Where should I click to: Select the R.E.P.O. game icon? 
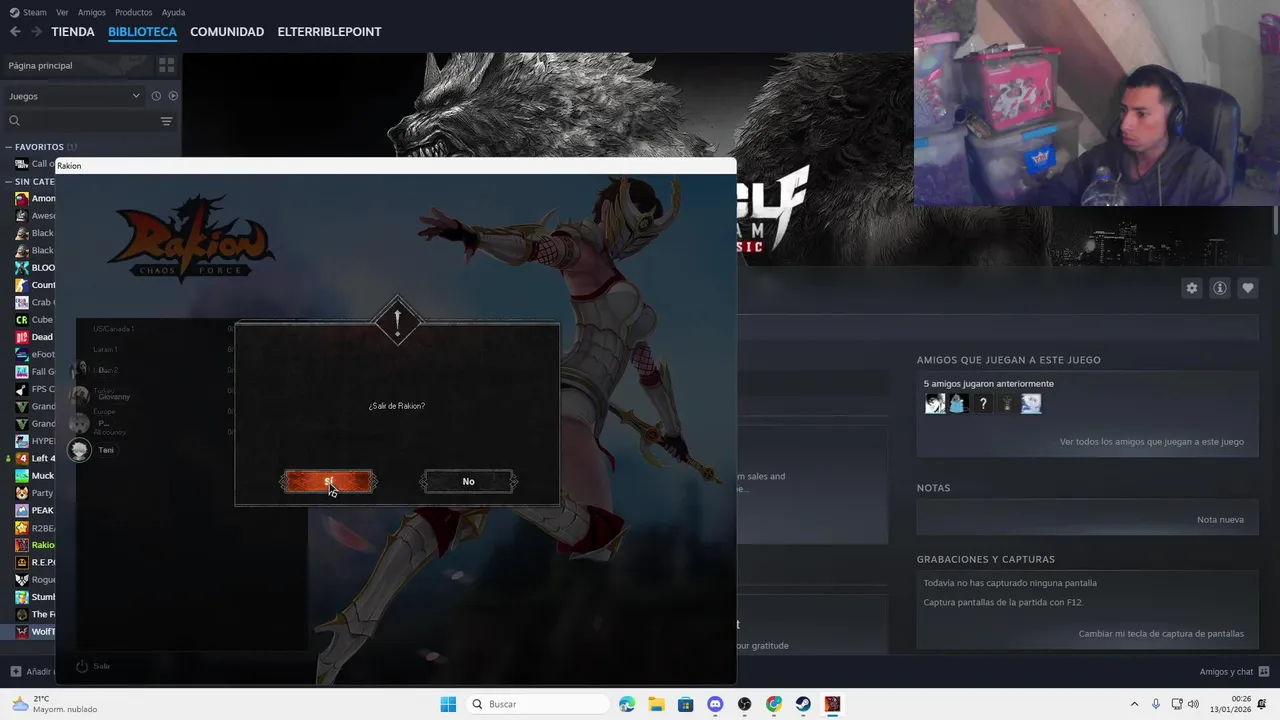click(22, 562)
